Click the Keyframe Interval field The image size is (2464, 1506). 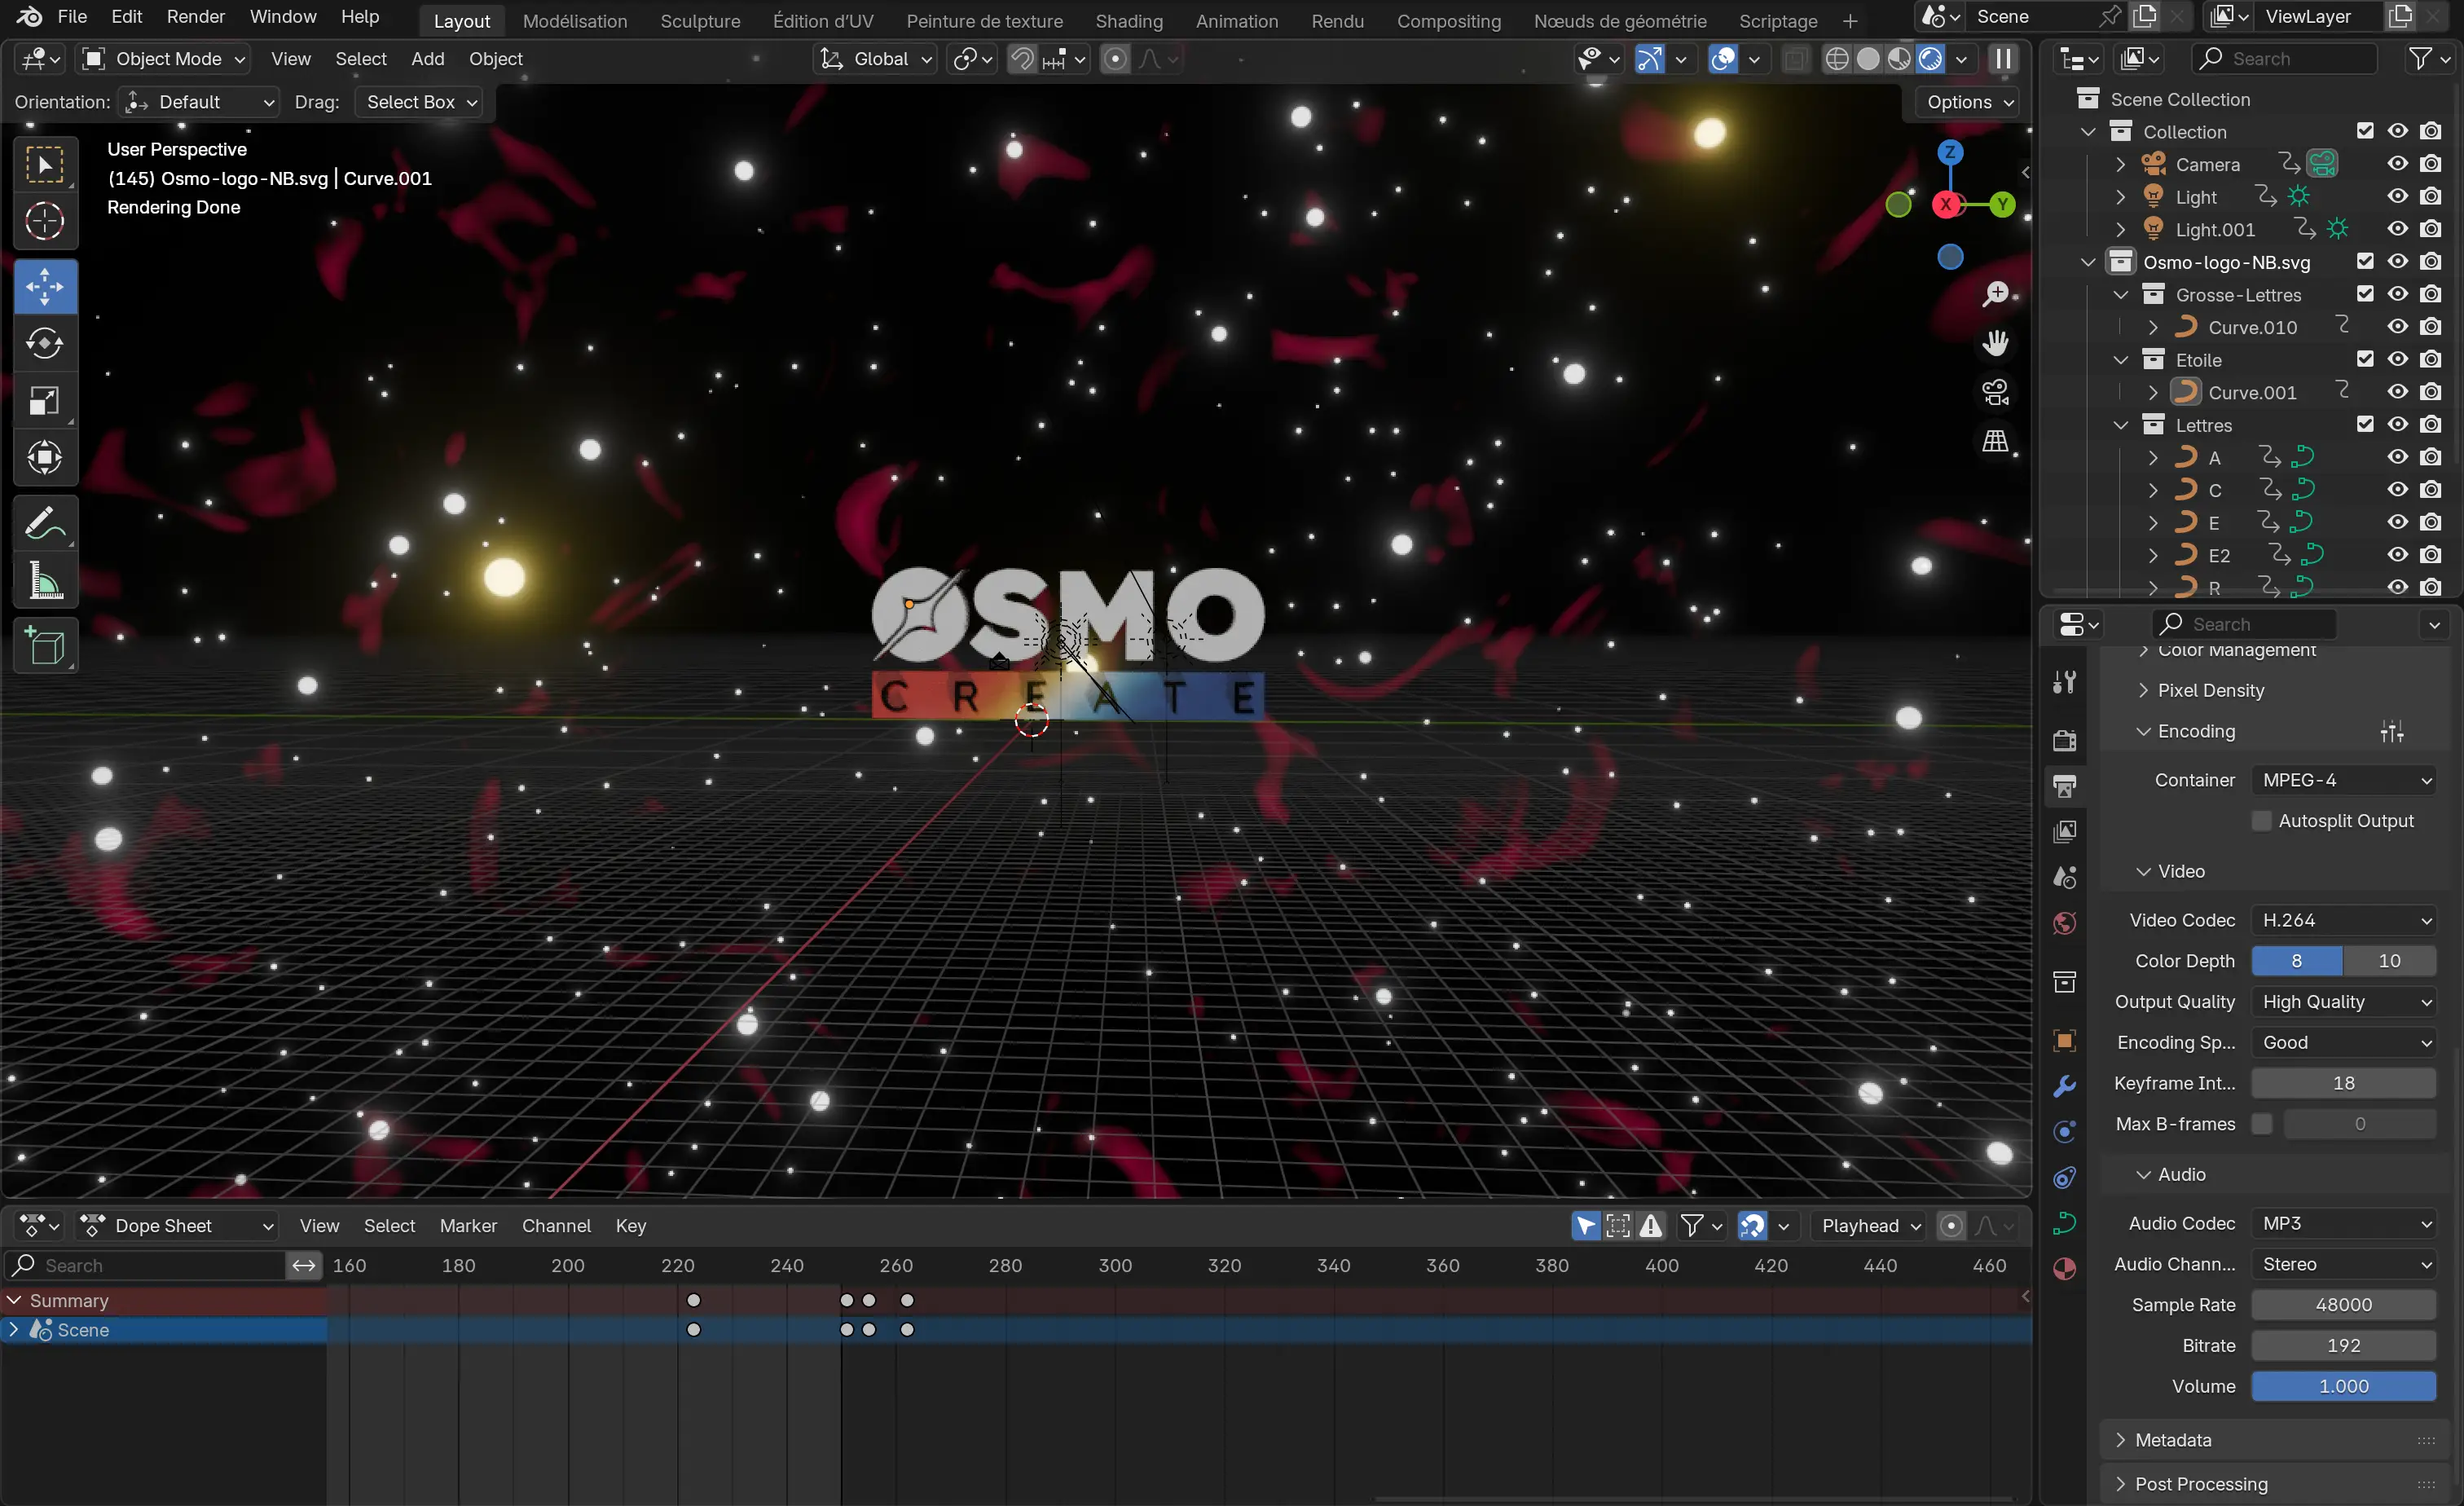tap(2344, 1083)
